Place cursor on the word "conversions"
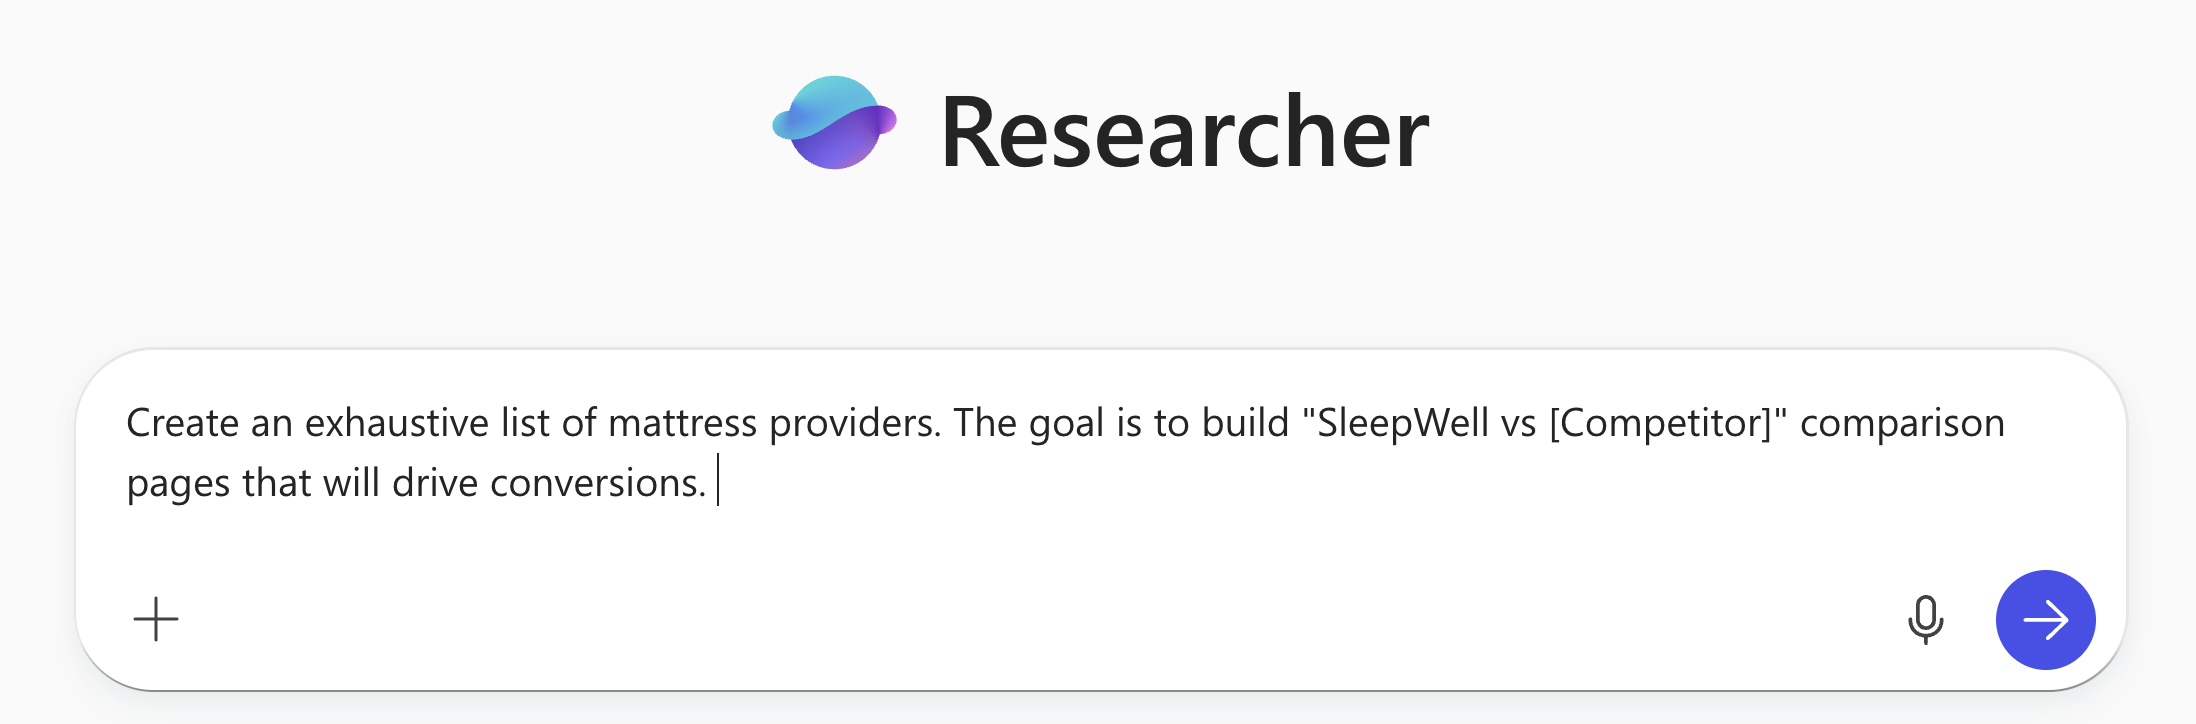 [596, 483]
